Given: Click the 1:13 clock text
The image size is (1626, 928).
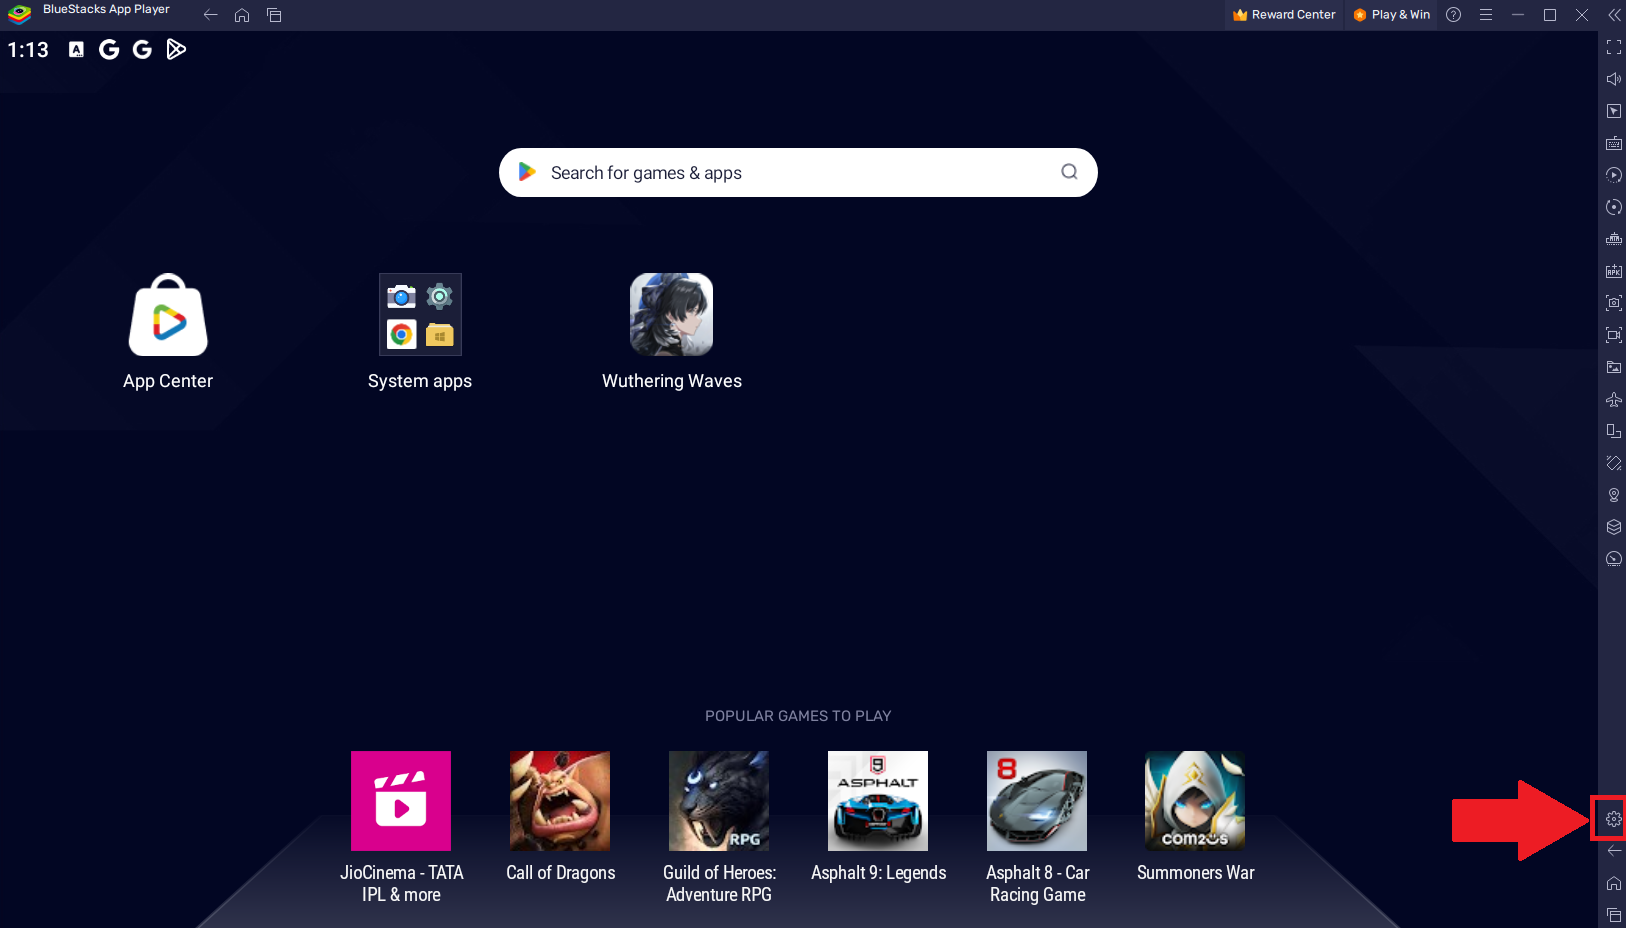Looking at the screenshot, I should pos(28,49).
